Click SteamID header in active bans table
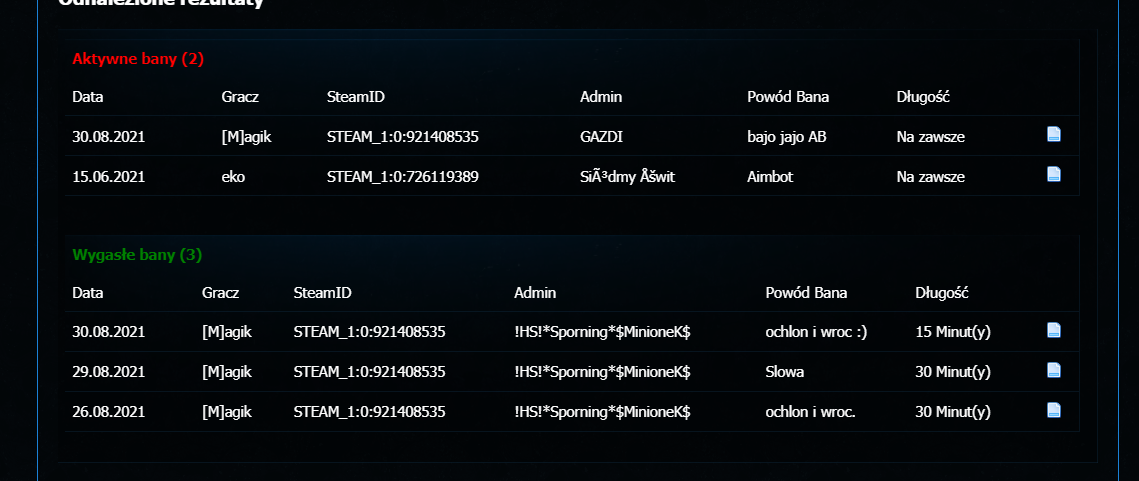This screenshot has width=1139, height=481. pos(356,97)
